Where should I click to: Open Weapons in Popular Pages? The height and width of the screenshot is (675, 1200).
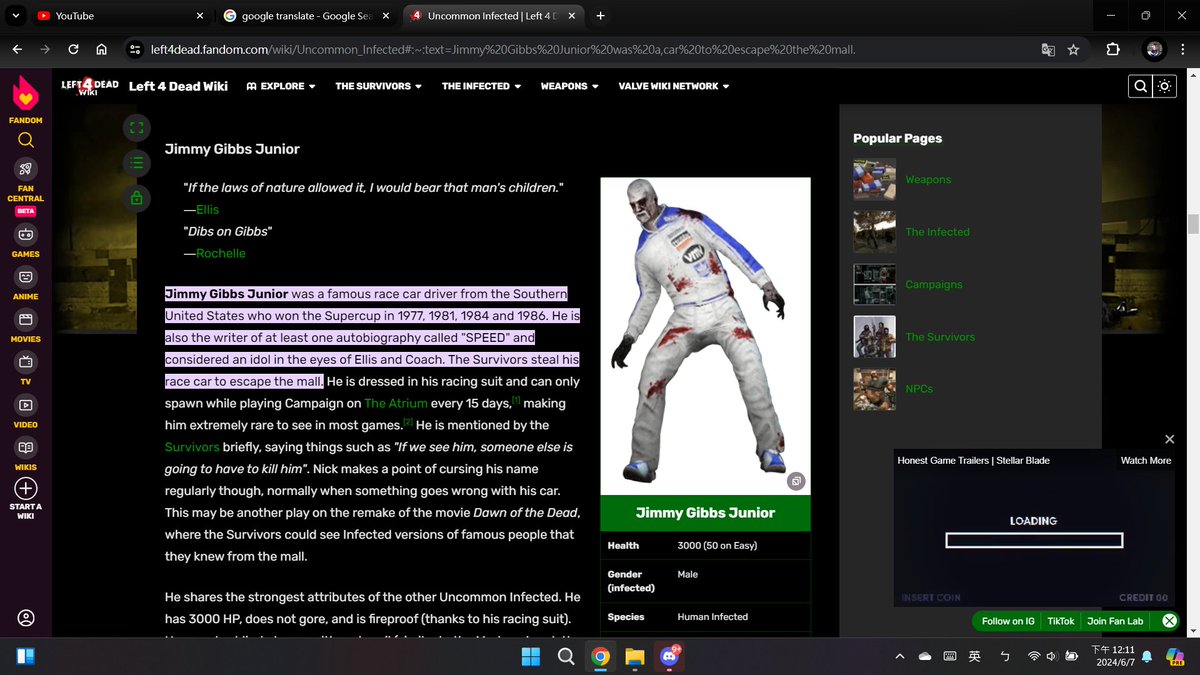coord(928,180)
